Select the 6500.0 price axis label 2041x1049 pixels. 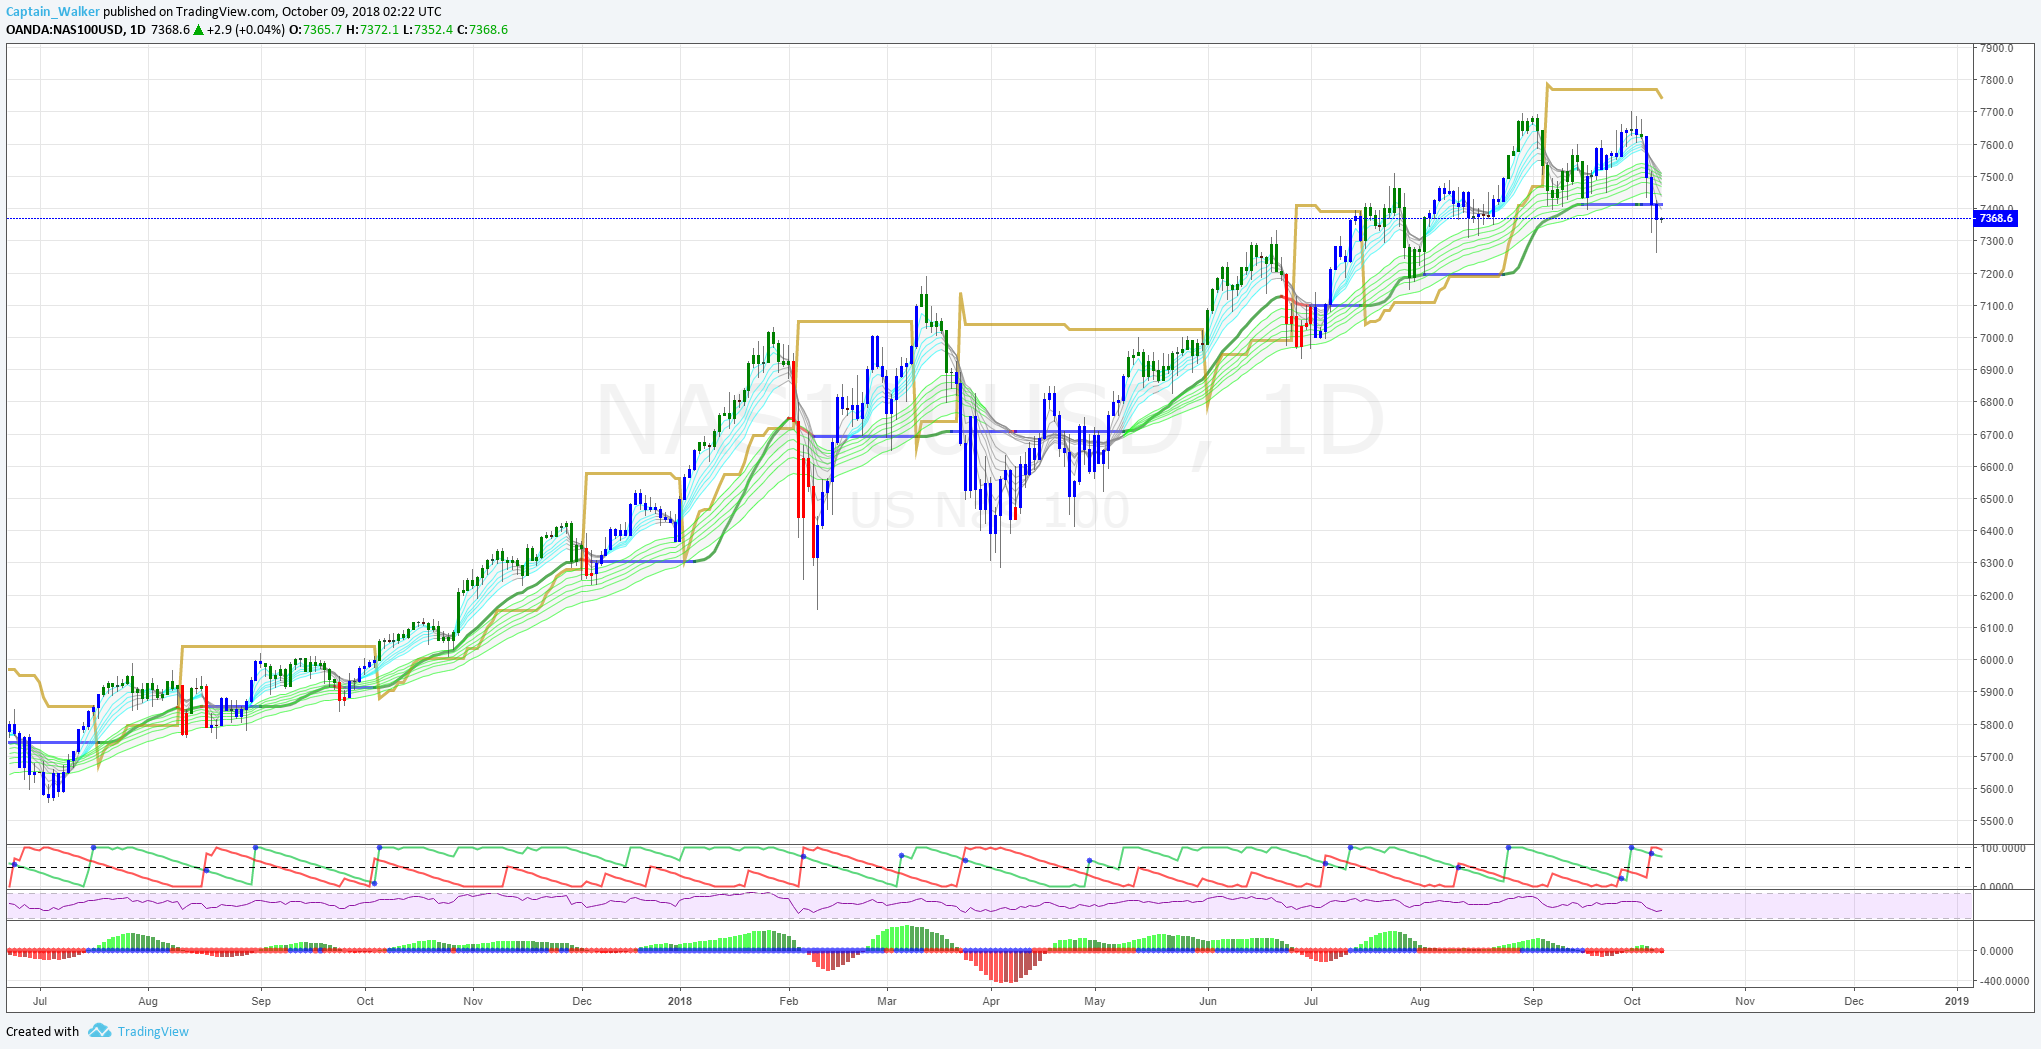coord(1996,499)
